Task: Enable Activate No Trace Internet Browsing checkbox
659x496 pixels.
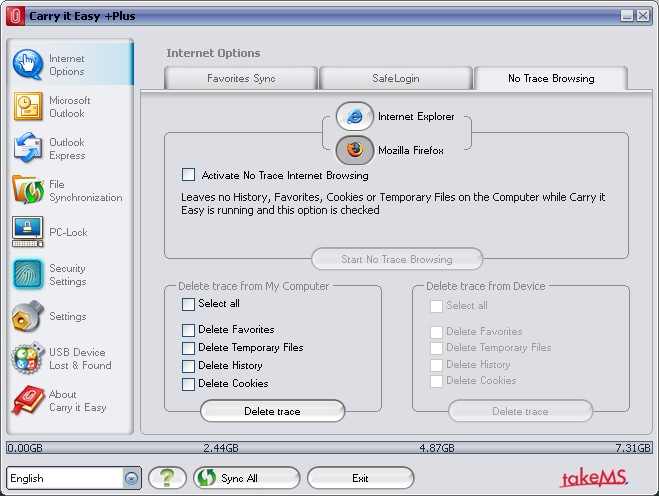Action: [188, 174]
